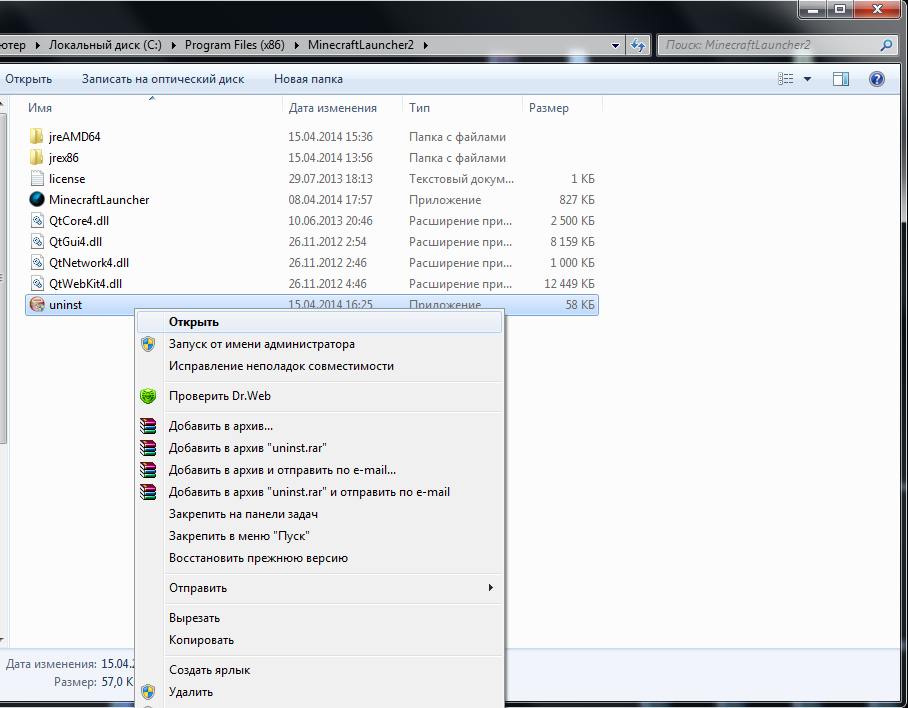Viewport: 908px width, 708px height.
Task: Sort files by Дата изменения column
Action: pos(333,108)
